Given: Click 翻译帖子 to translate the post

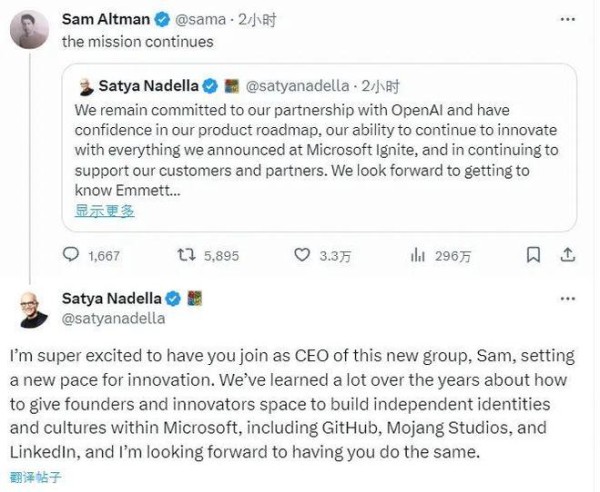Looking at the screenshot, I should (35, 478).
